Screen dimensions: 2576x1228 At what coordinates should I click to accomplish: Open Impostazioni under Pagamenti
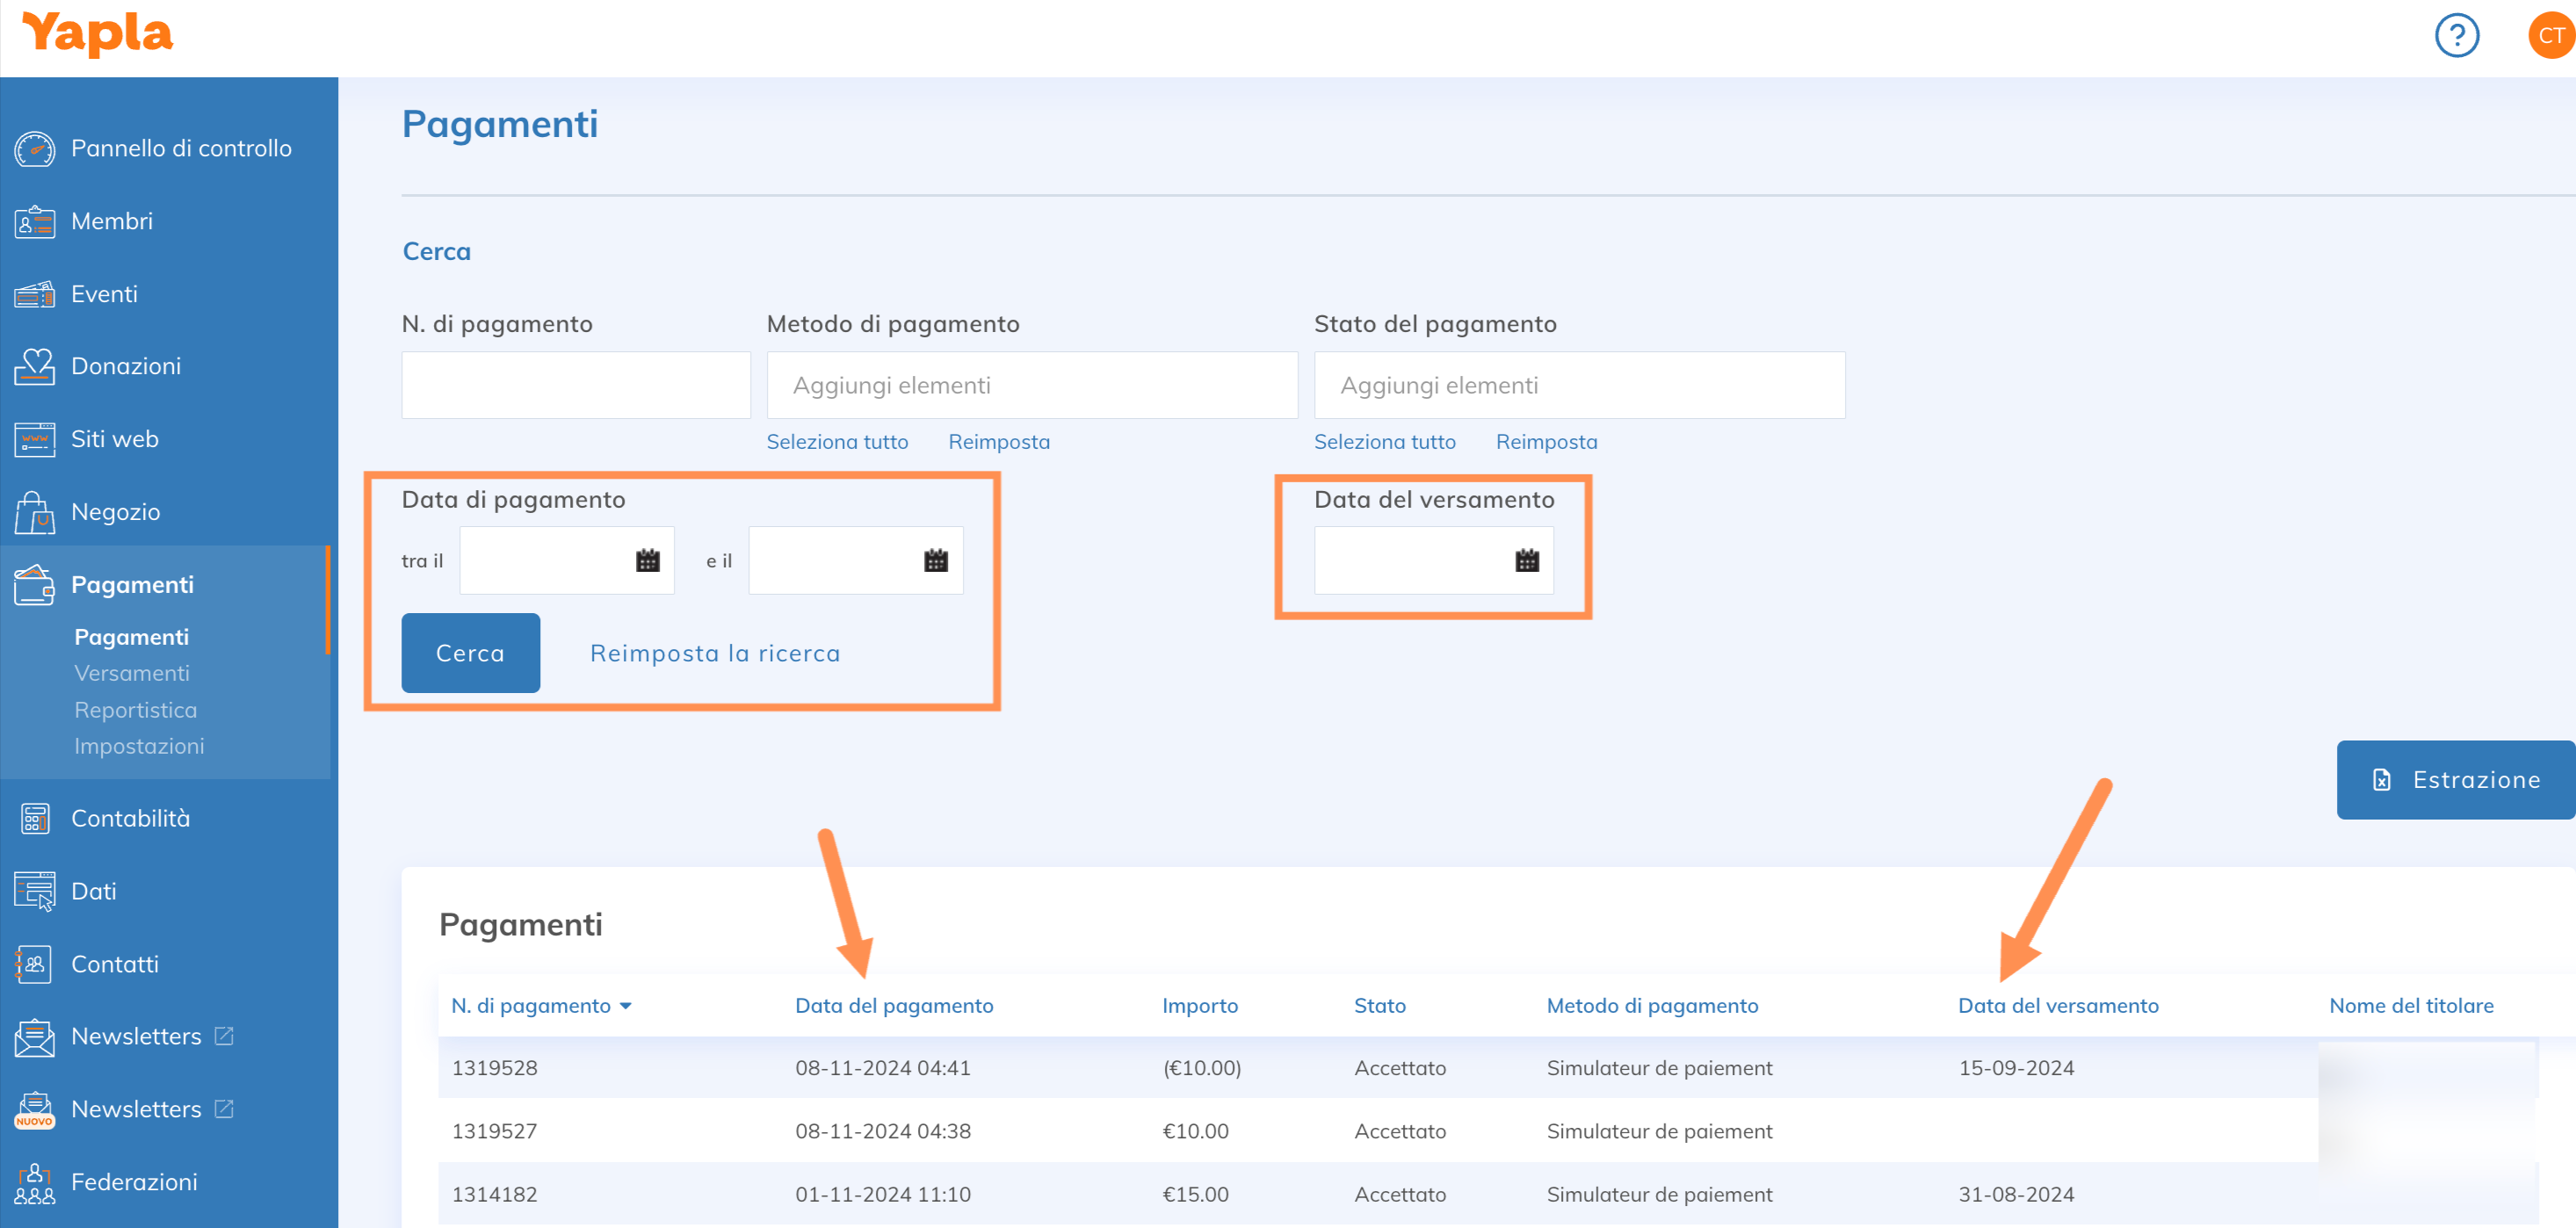pos(138,746)
